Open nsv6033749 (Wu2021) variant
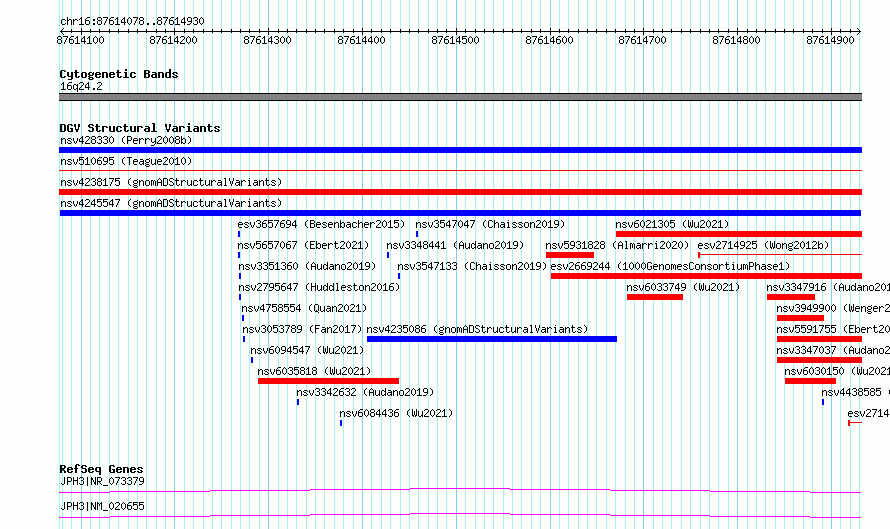The height and width of the screenshot is (529, 890). [683, 287]
